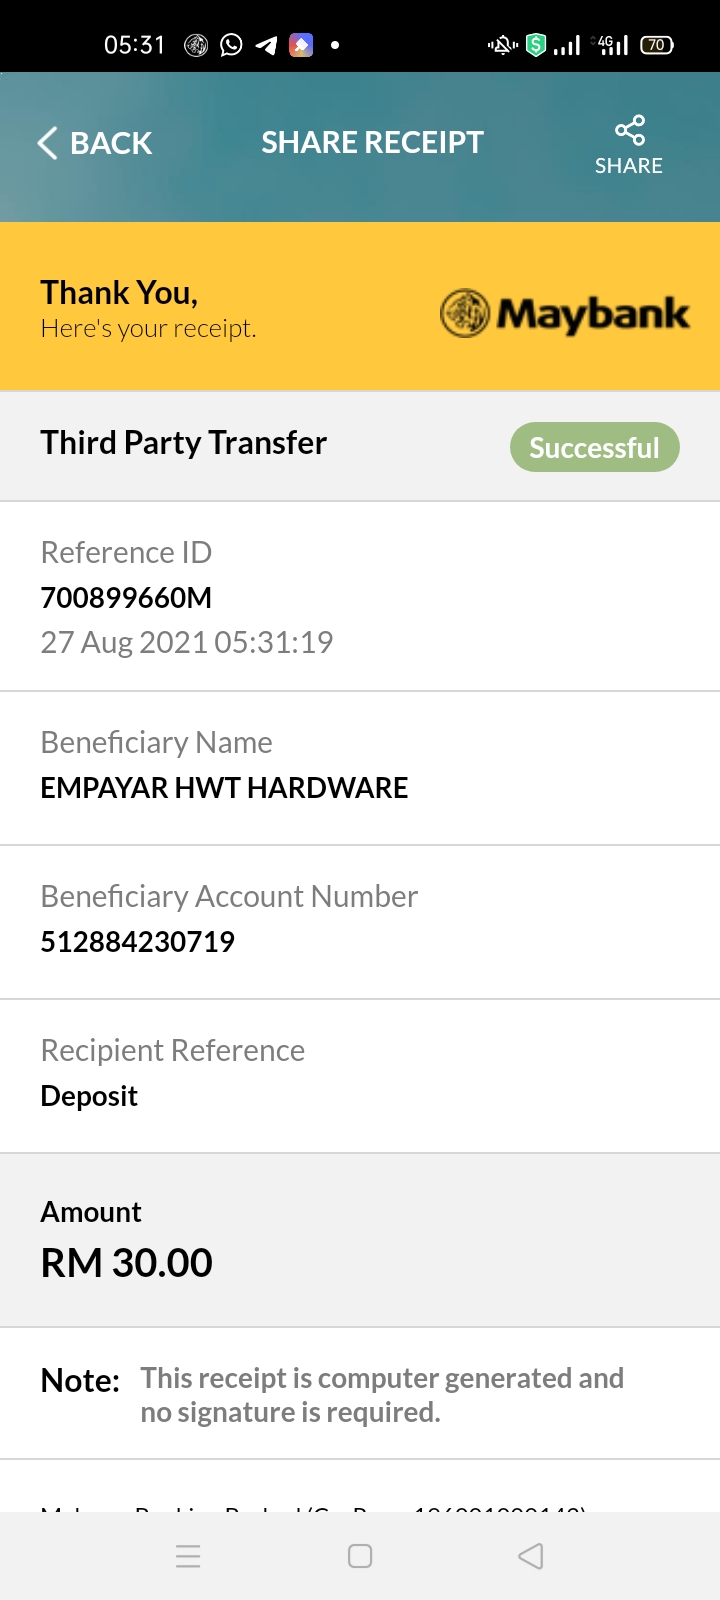Go back using the BACK chevron
This screenshot has width=720, height=1600.
[x=47, y=143]
